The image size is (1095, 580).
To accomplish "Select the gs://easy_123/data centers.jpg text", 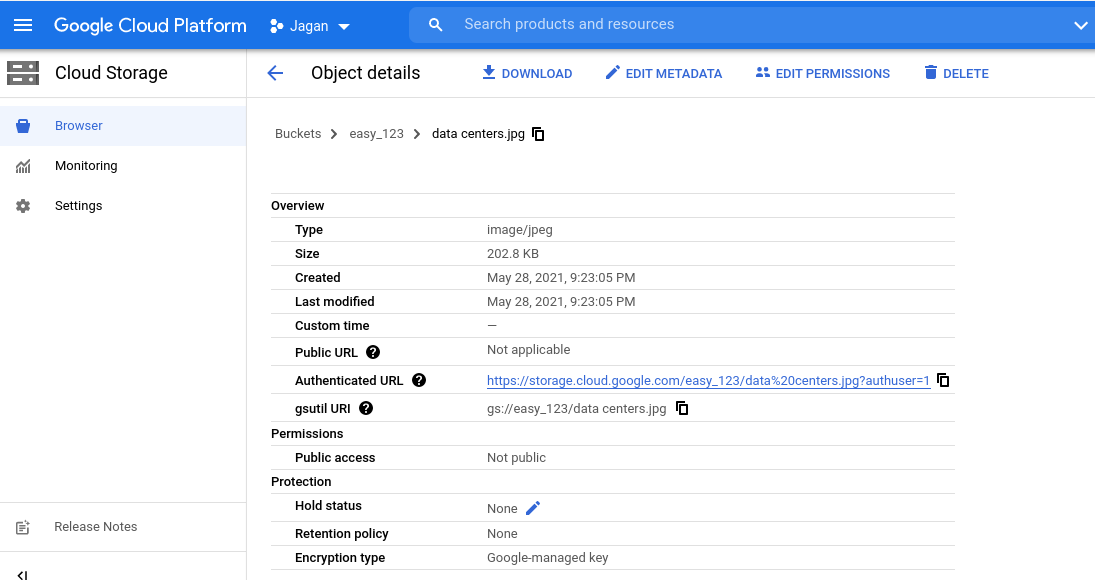I will (576, 409).
